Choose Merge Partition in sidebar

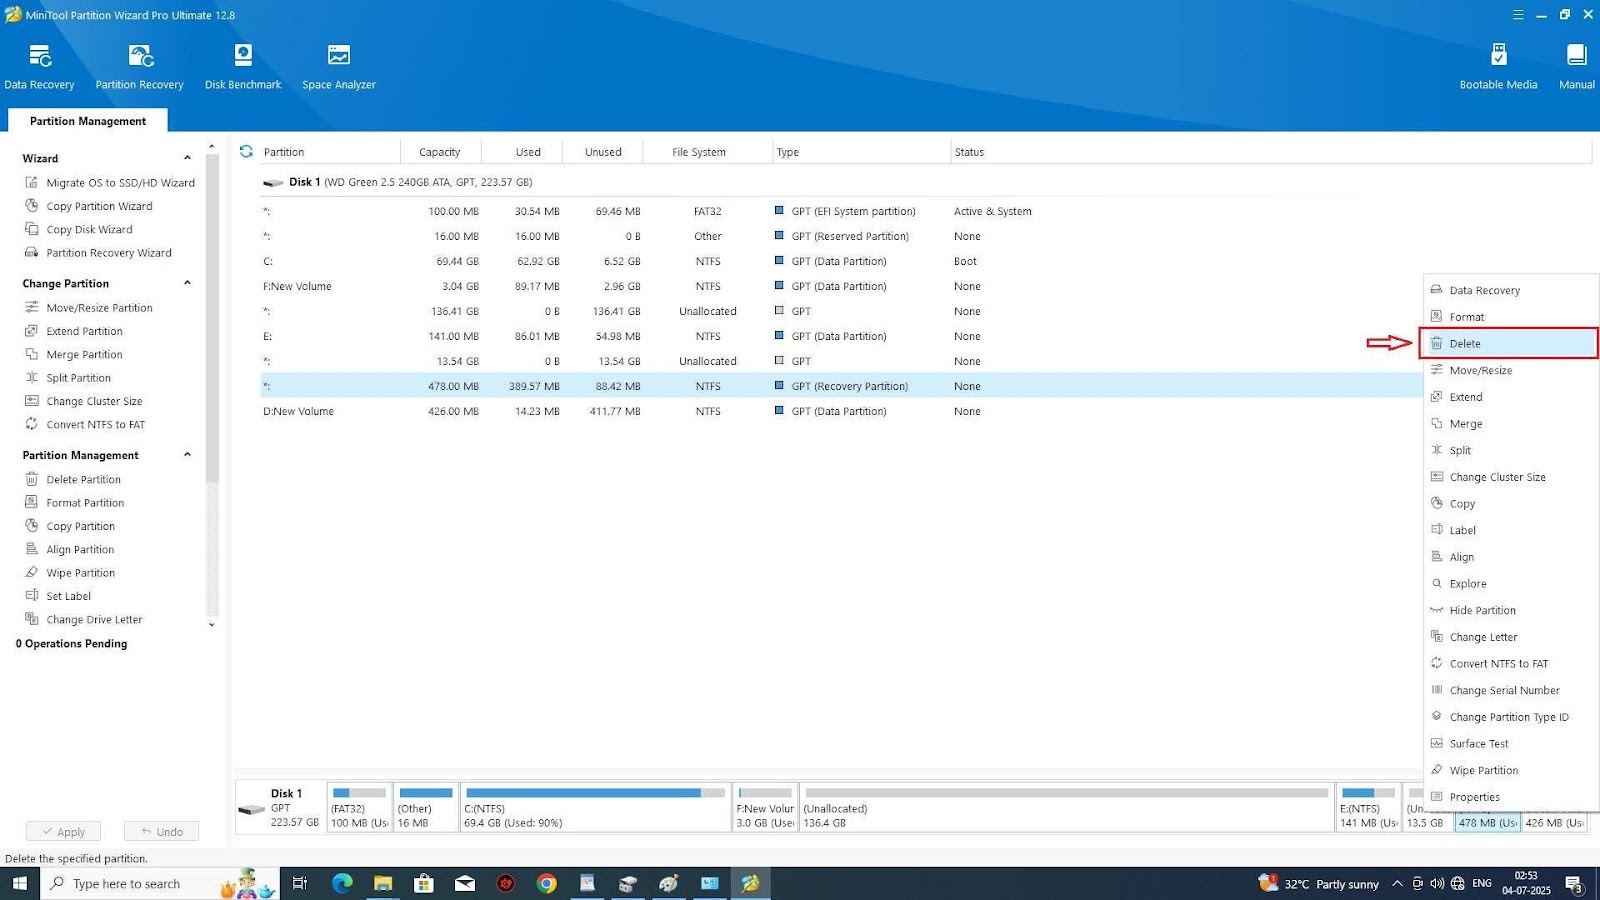tap(74, 355)
